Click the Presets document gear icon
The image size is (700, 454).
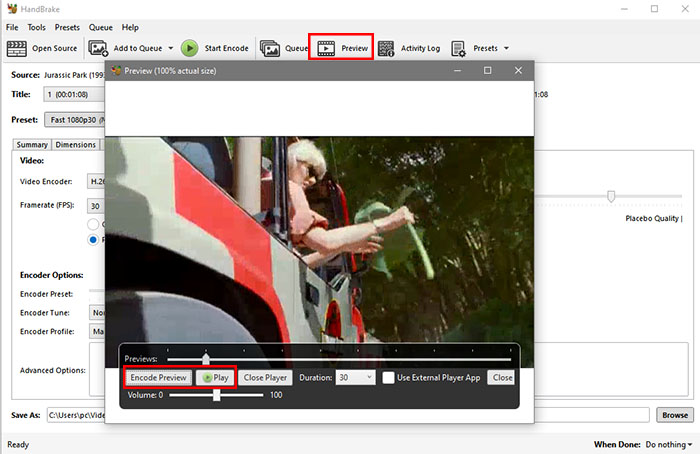[x=458, y=48]
